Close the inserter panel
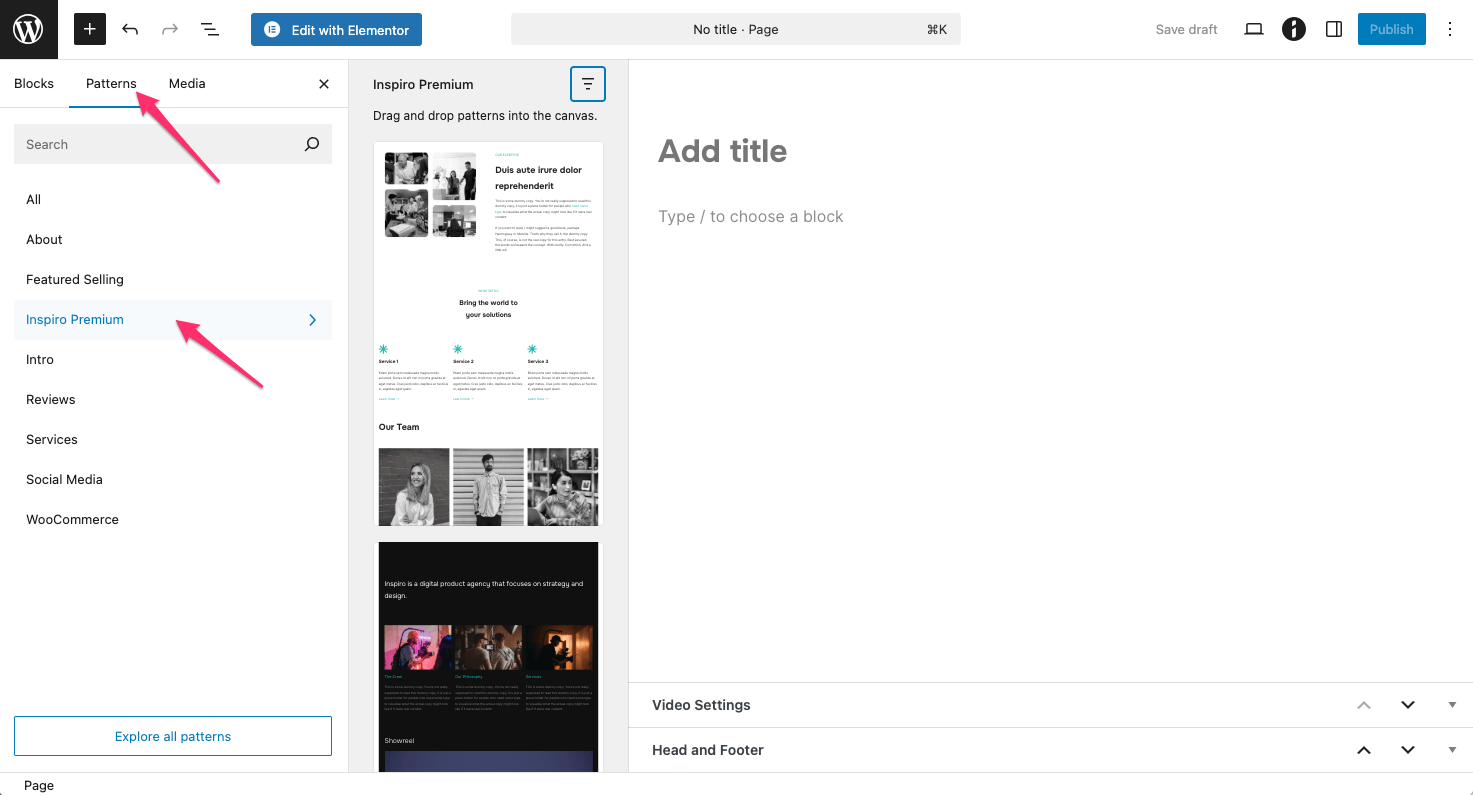This screenshot has width=1473, height=795. (324, 84)
